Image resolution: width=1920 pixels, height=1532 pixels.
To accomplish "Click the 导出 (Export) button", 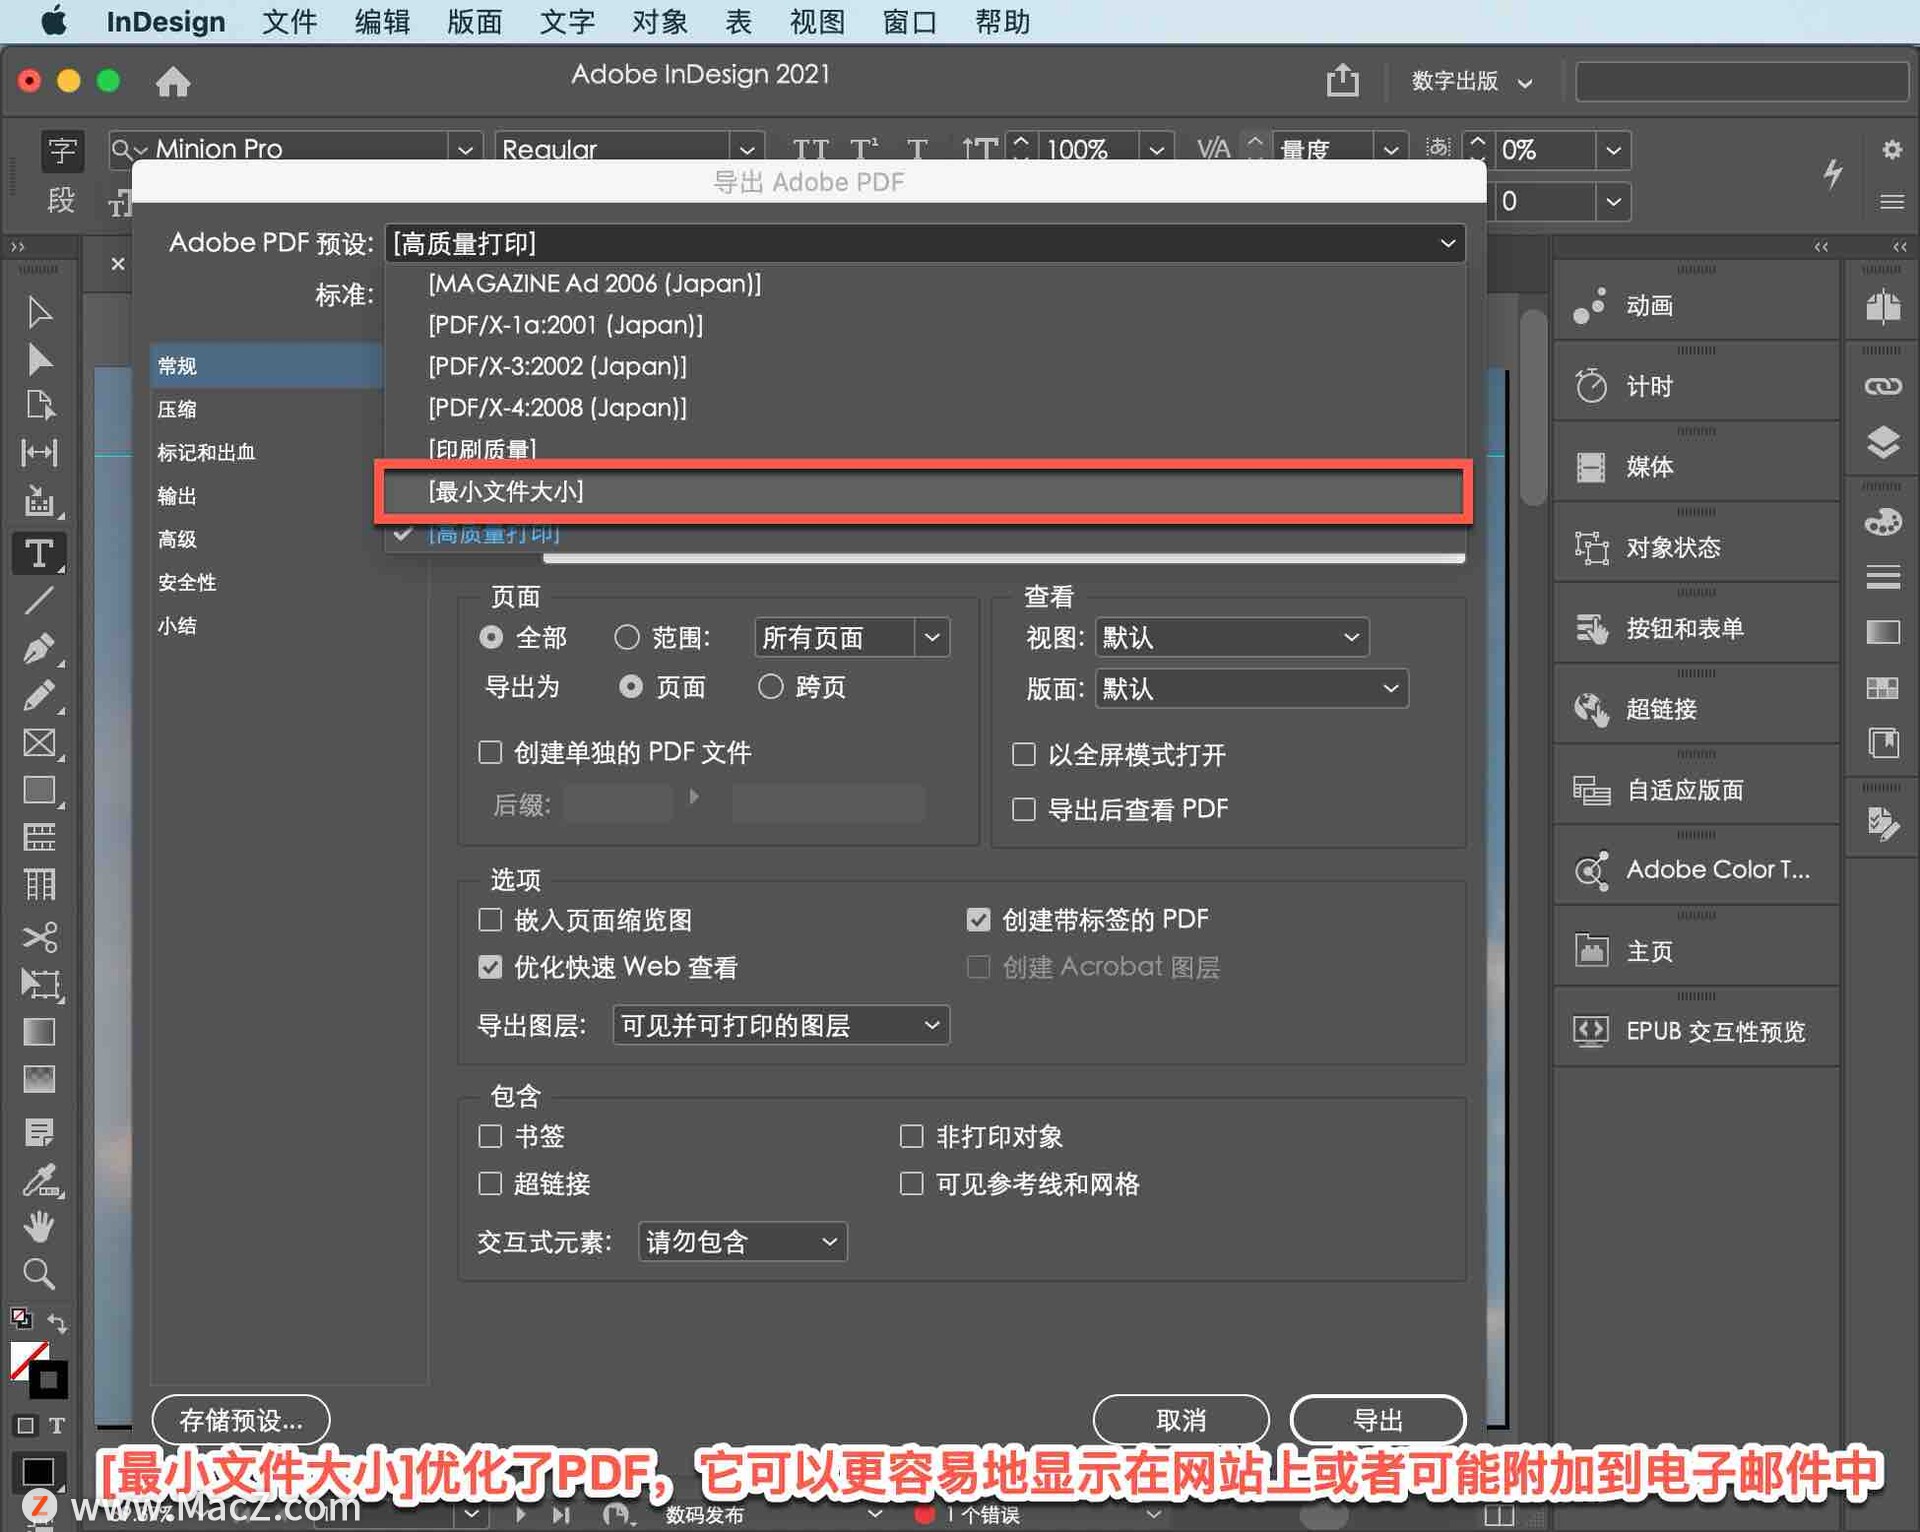I will pyautogui.click(x=1378, y=1419).
